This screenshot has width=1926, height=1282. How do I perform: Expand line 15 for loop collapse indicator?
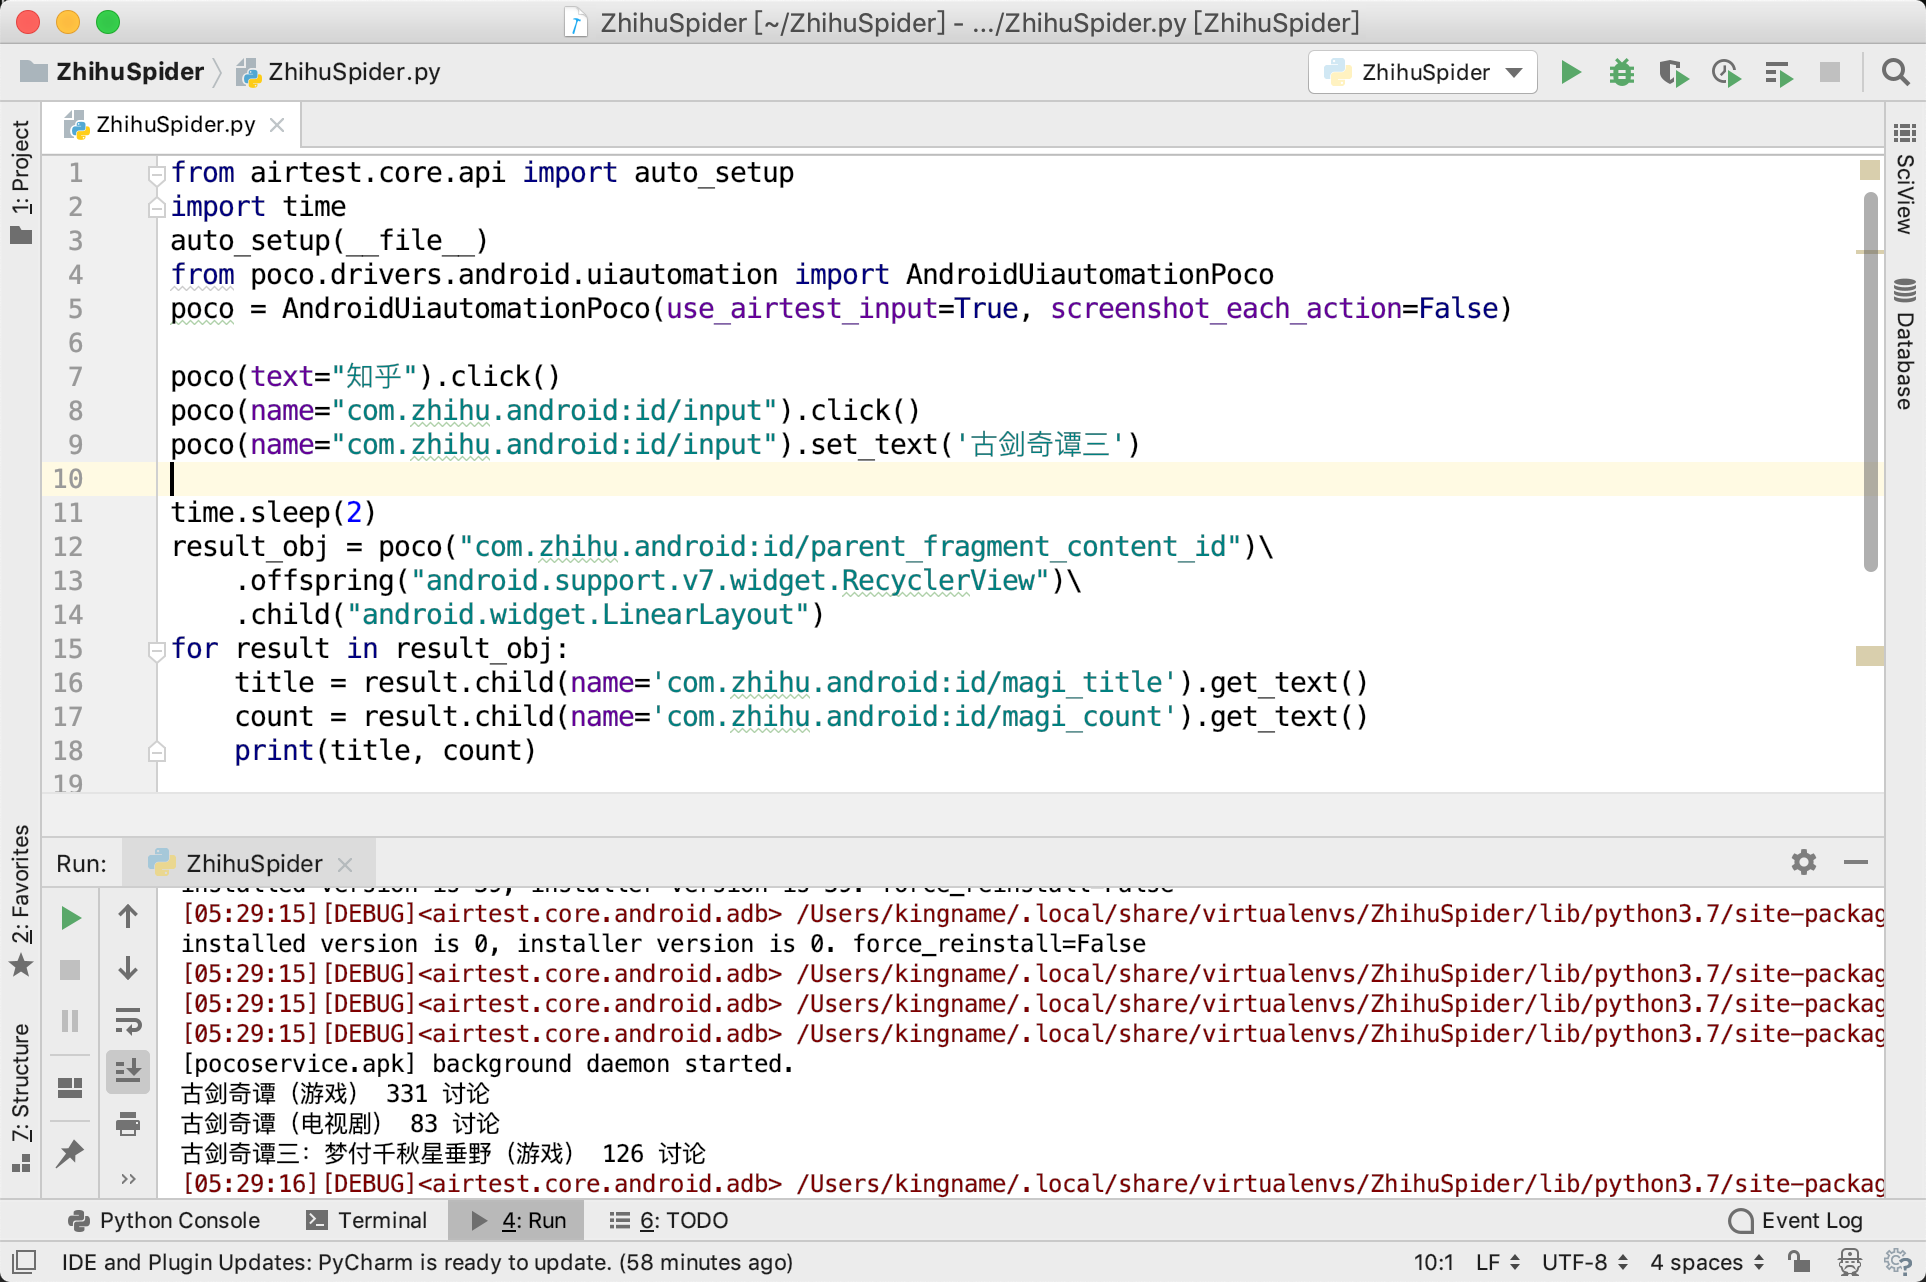point(157,648)
